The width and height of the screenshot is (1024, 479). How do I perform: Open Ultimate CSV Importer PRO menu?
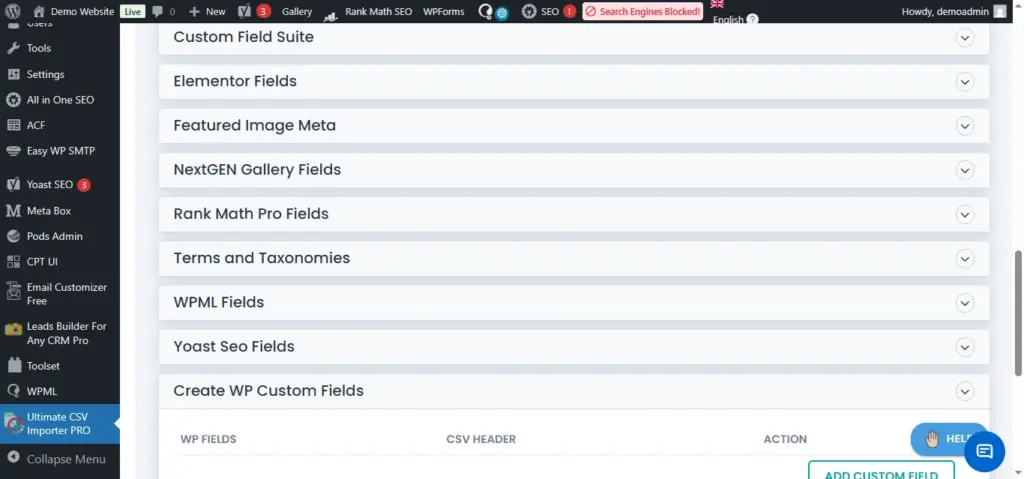point(60,423)
